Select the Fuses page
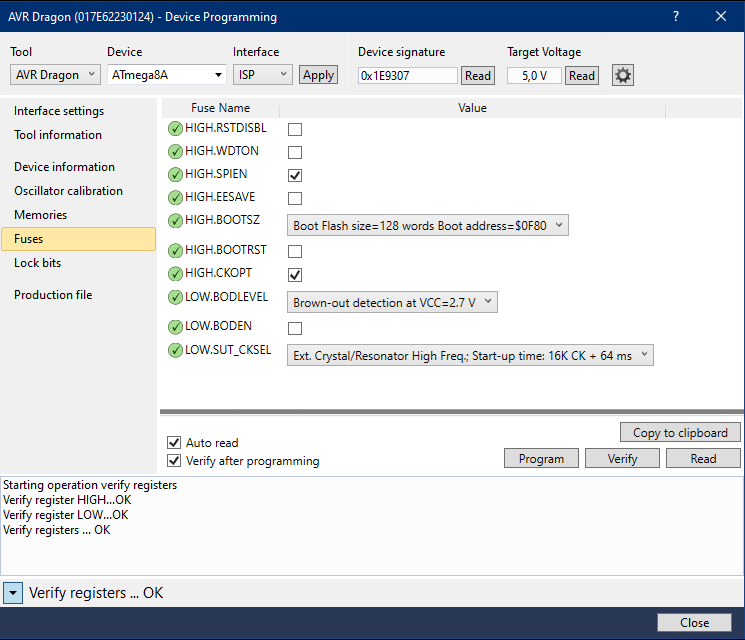745x640 pixels. pyautogui.click(x=78, y=239)
